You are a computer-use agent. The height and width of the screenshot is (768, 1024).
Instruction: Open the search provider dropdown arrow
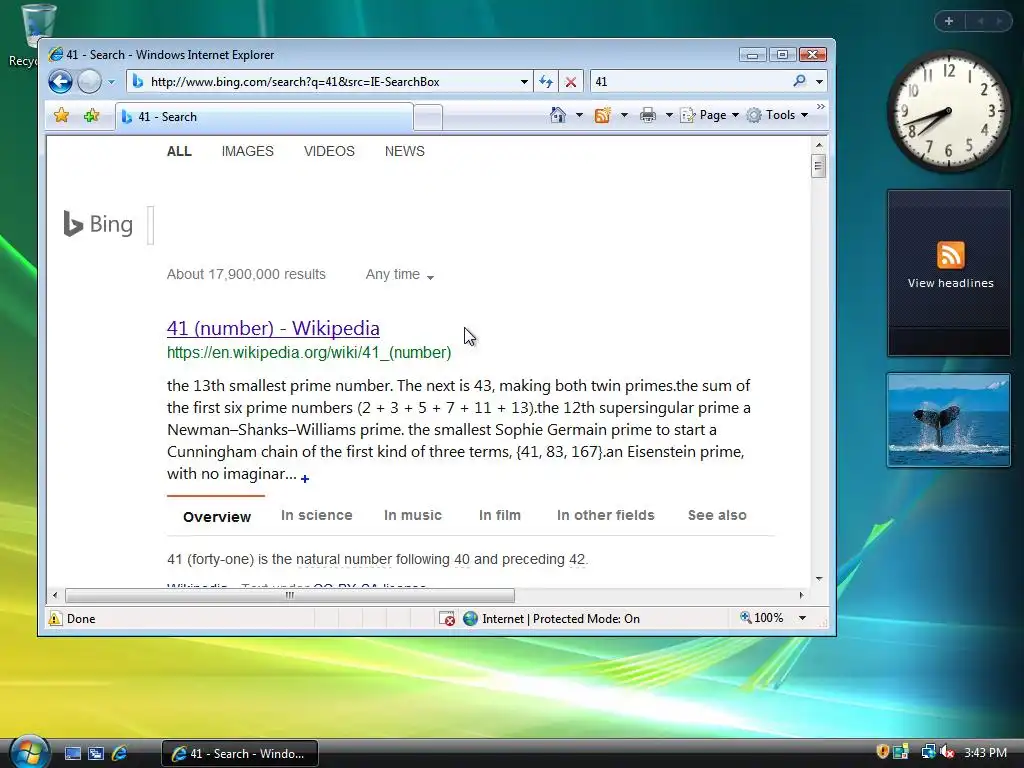(x=819, y=82)
